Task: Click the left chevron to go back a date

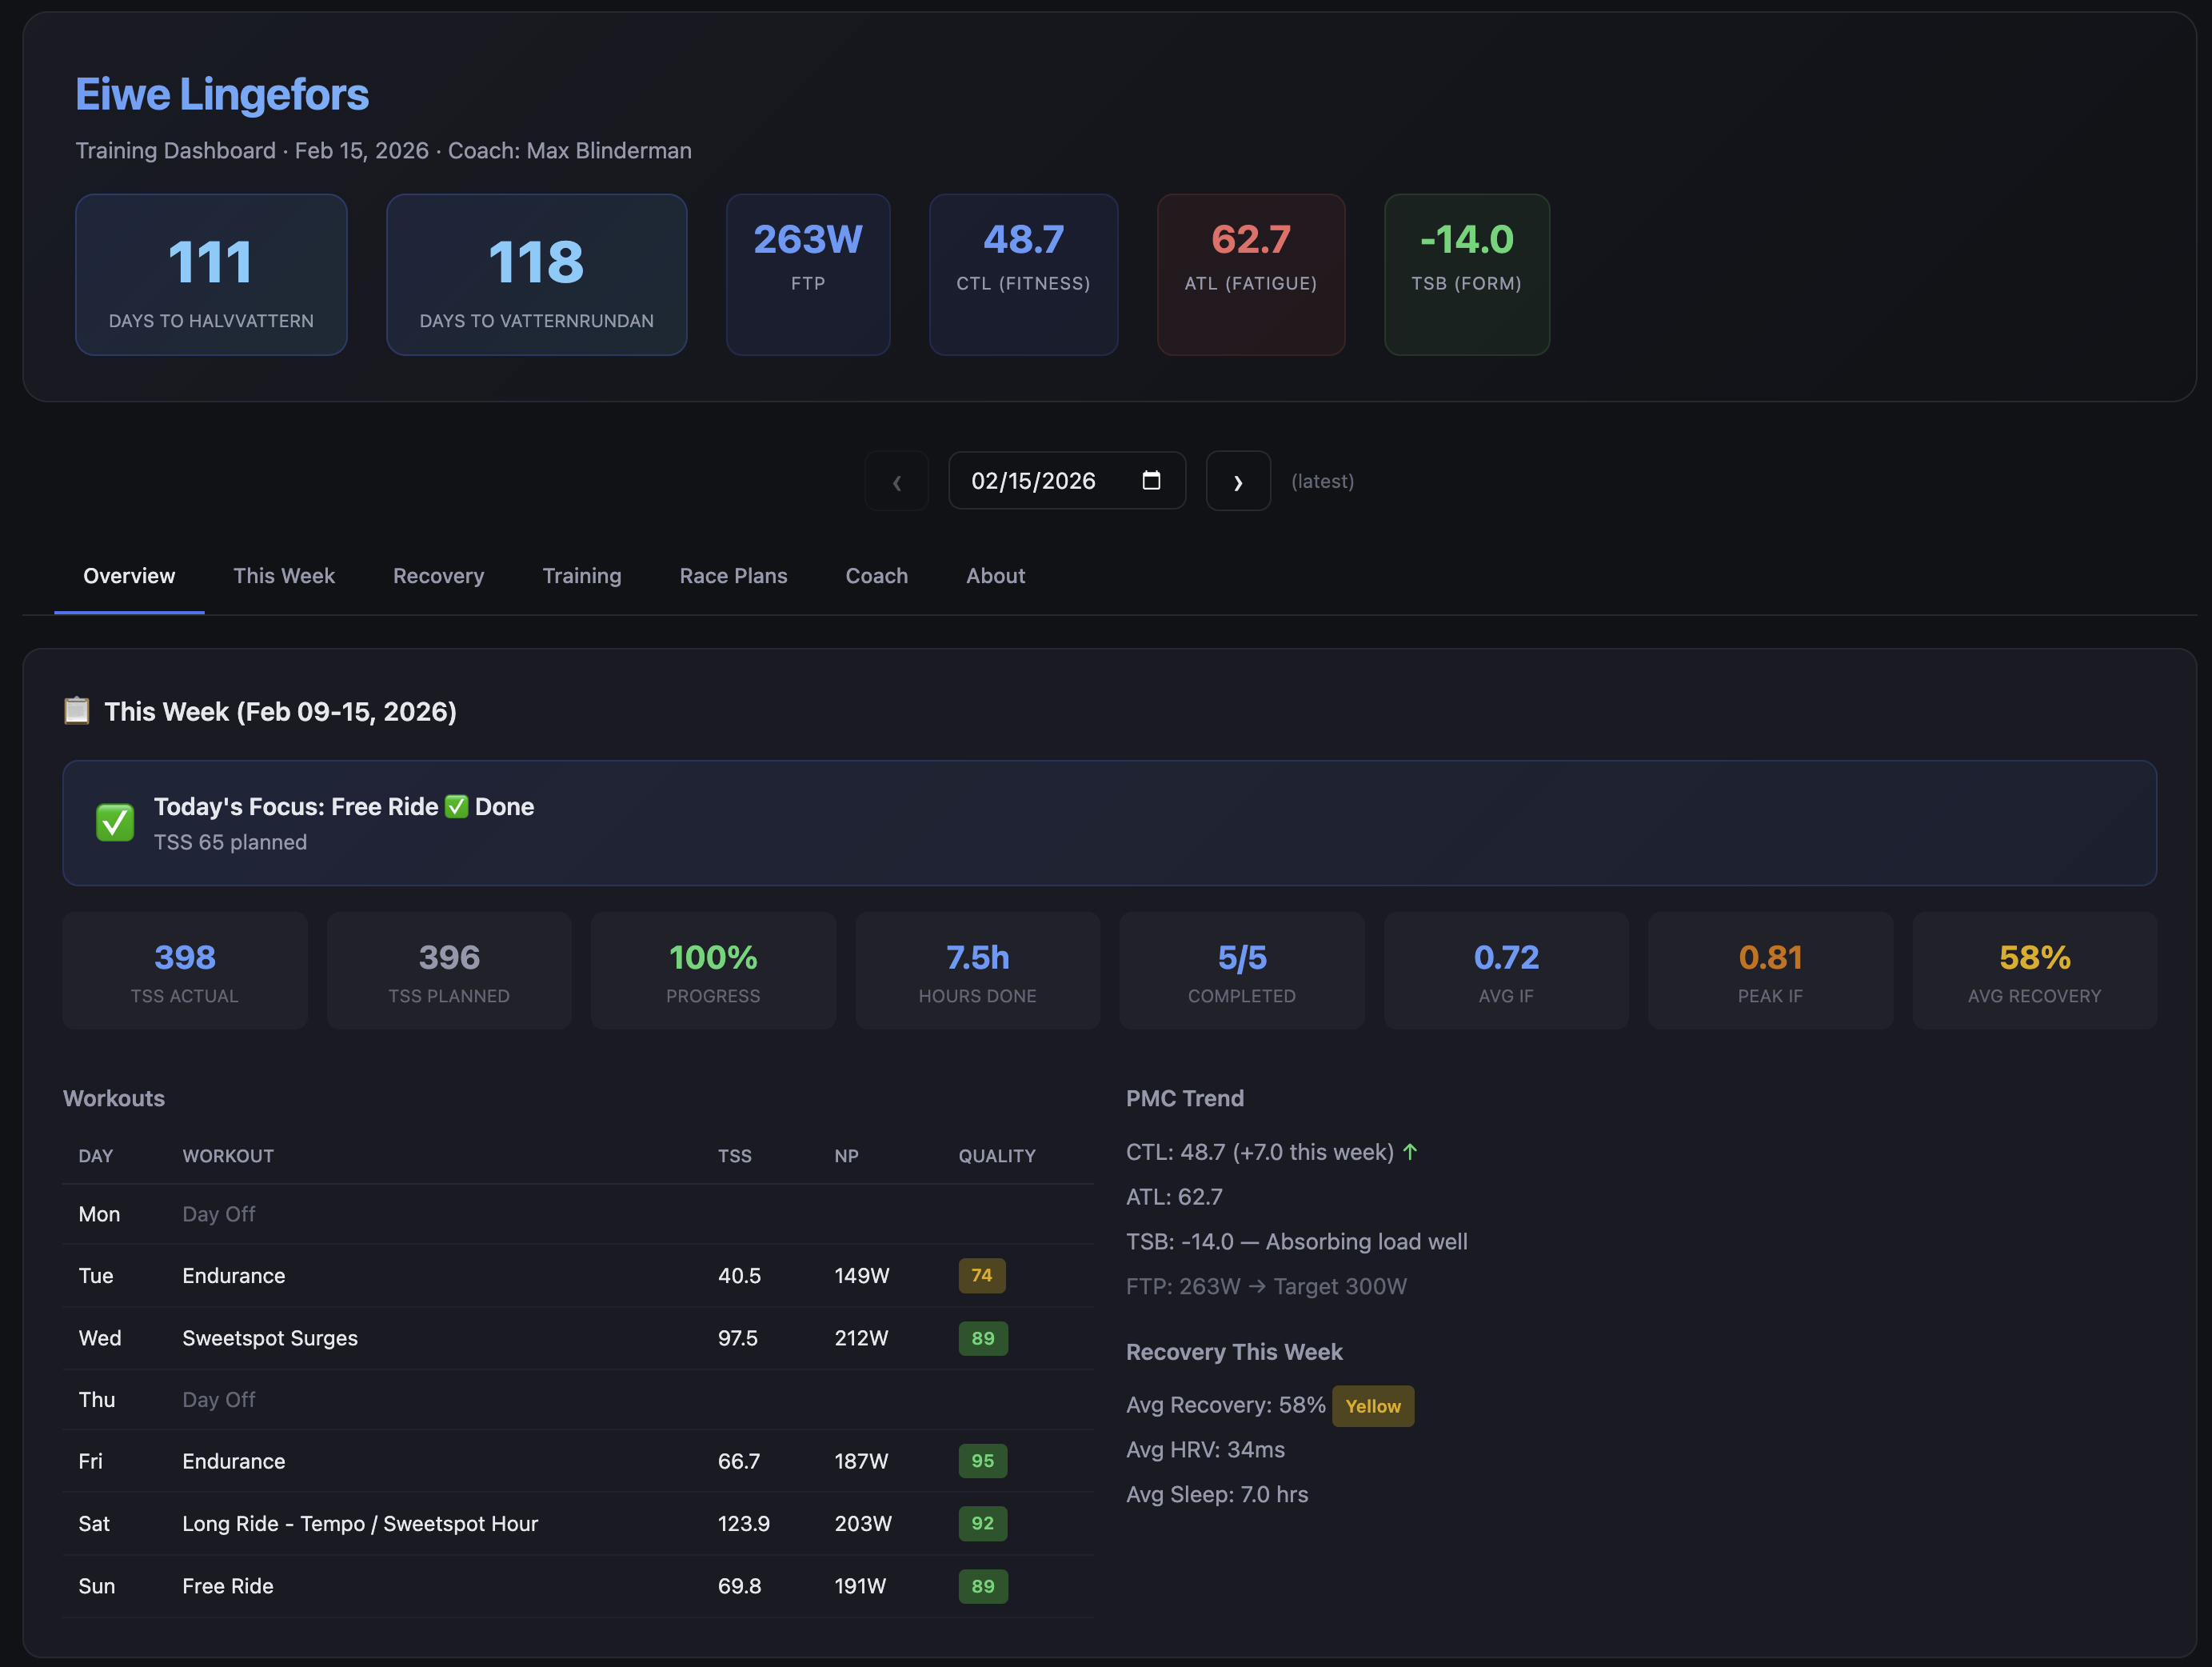Action: [x=896, y=481]
